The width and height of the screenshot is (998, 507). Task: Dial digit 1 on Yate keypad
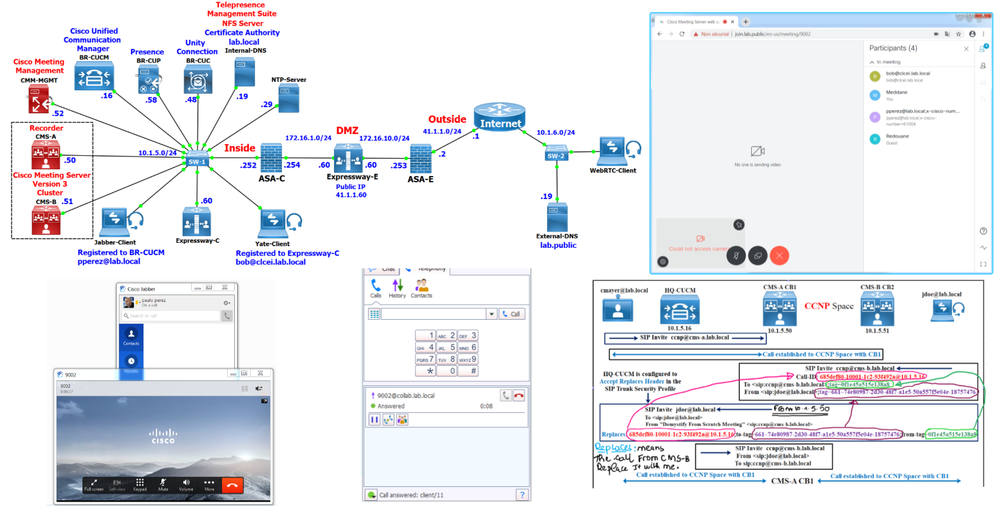click(425, 335)
